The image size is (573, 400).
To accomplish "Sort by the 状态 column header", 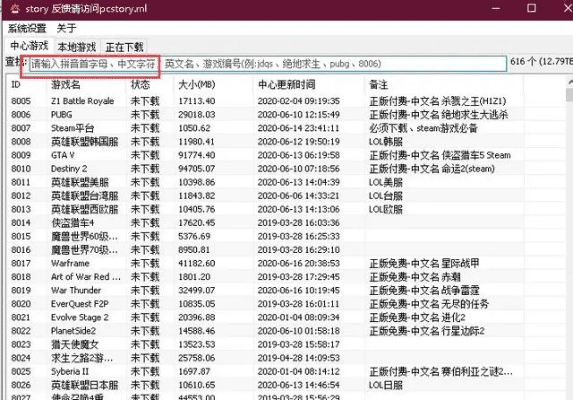I will [x=150, y=85].
